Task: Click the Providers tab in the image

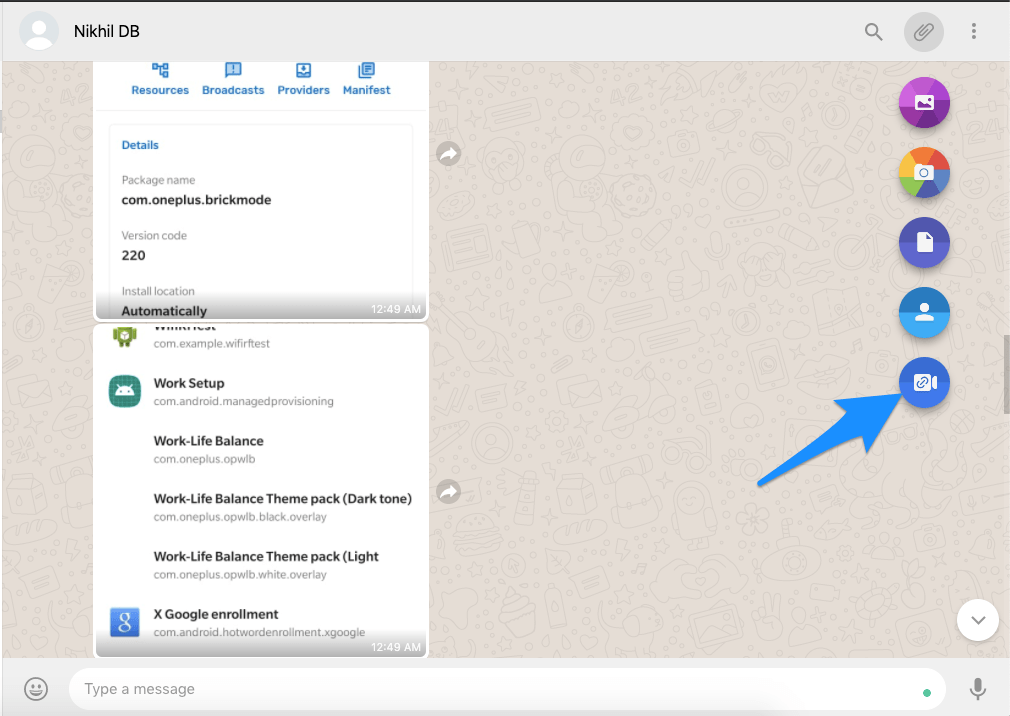Action: click(x=303, y=80)
